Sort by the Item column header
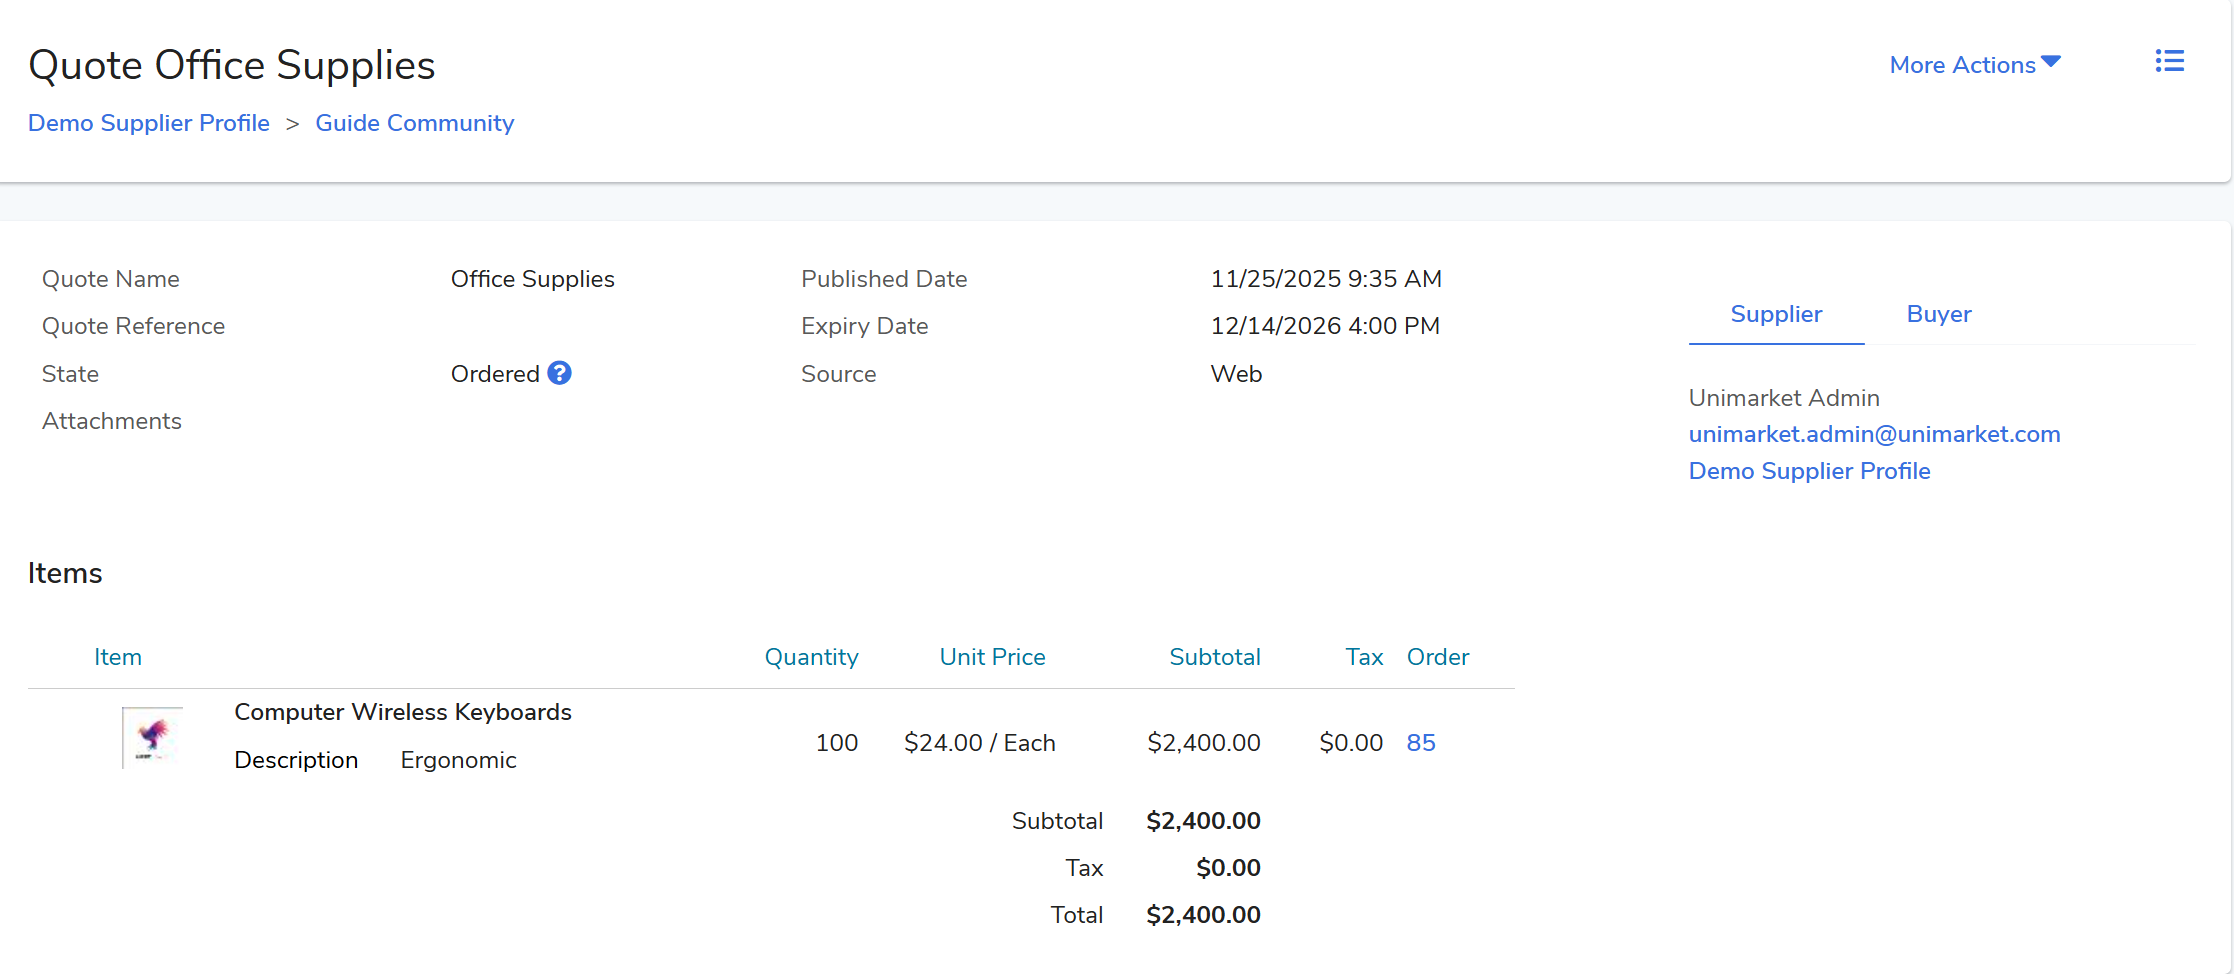2234x974 pixels. [x=118, y=657]
